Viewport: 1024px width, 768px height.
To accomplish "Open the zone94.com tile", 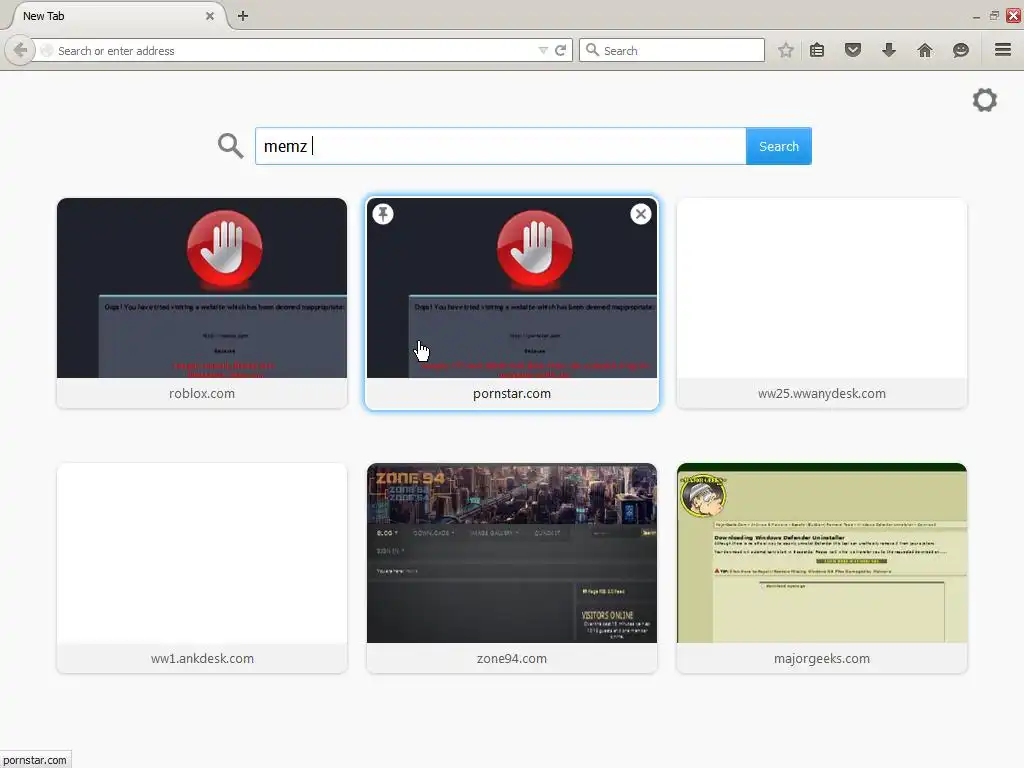I will 512,568.
